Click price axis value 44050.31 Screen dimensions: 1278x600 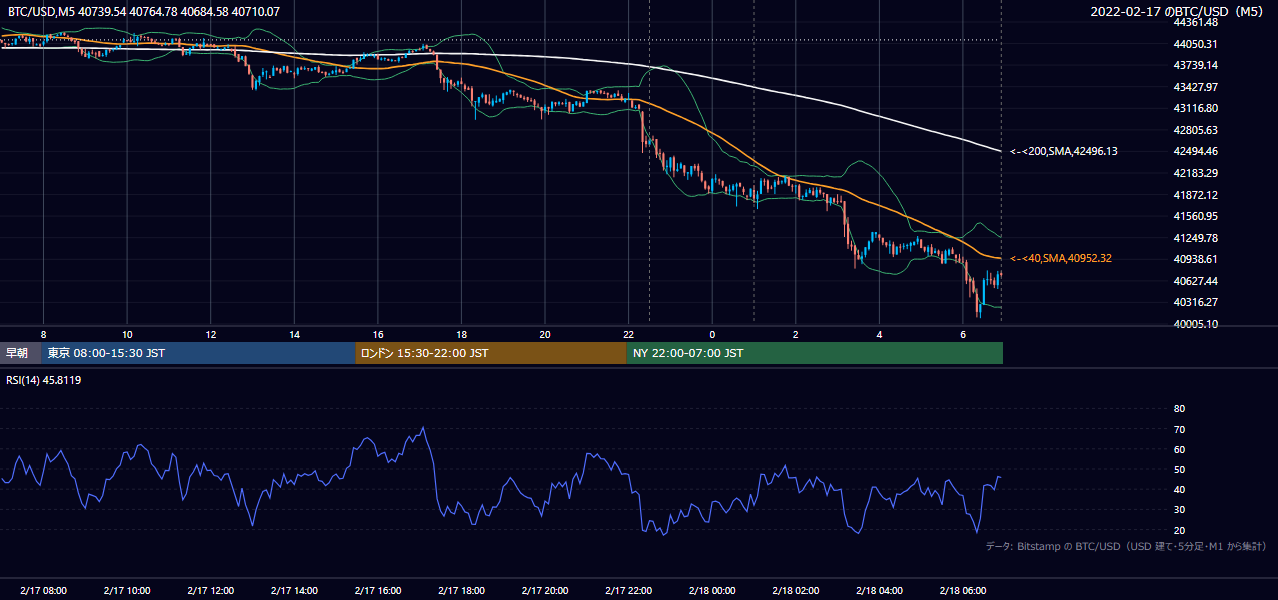(x=1196, y=44)
